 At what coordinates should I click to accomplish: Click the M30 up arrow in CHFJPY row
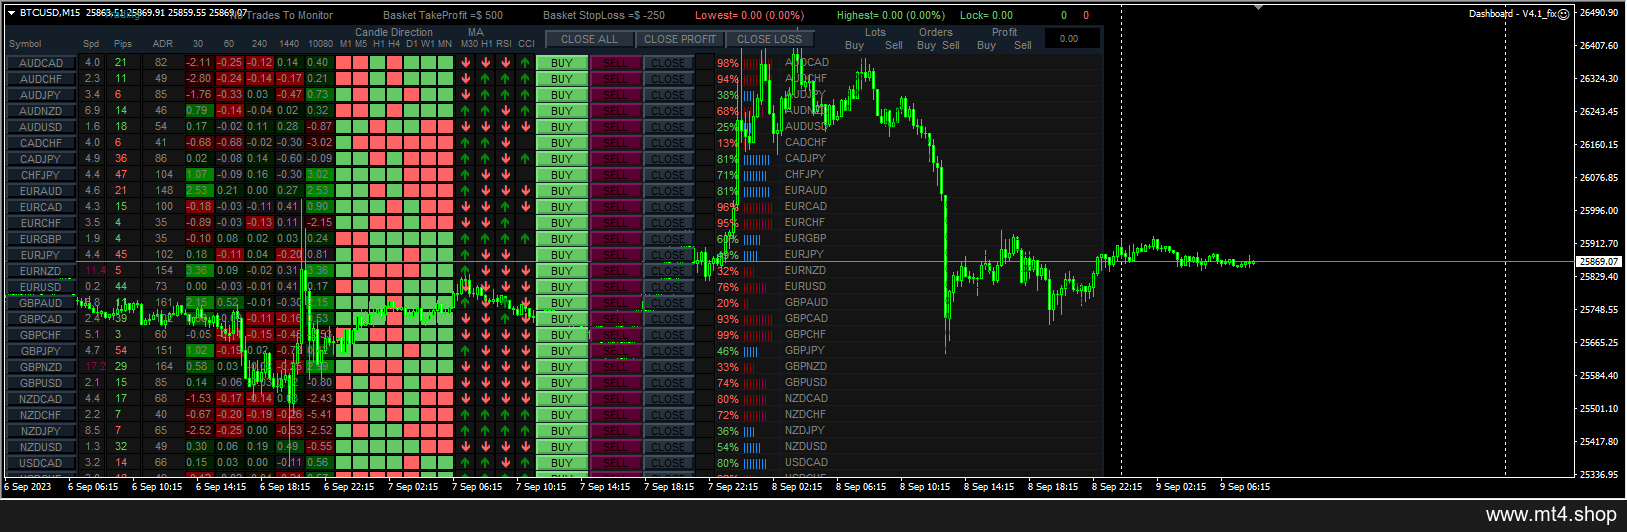(465, 175)
